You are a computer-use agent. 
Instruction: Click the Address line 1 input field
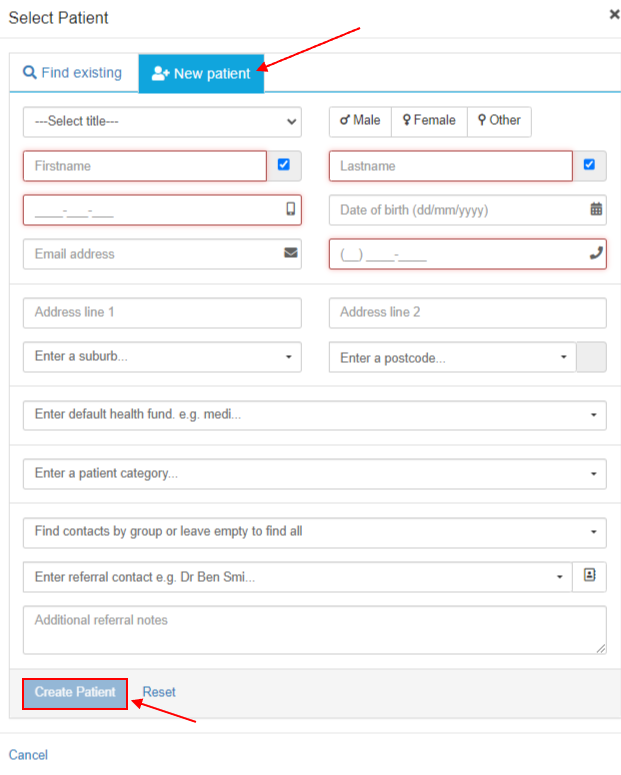click(x=162, y=312)
